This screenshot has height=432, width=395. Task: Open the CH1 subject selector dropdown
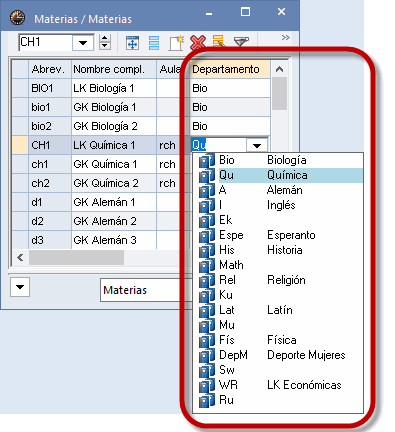(x=83, y=43)
